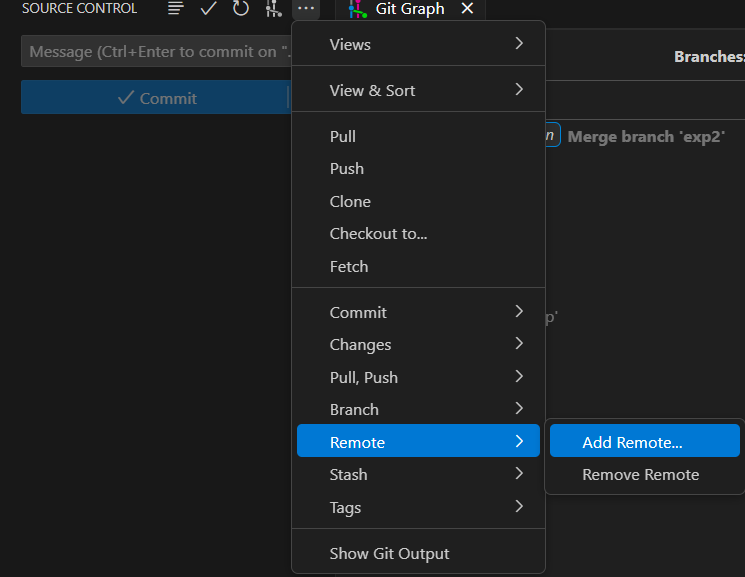This screenshot has height=577, width=745.
Task: Open the Stash submenu
Action: pos(418,474)
